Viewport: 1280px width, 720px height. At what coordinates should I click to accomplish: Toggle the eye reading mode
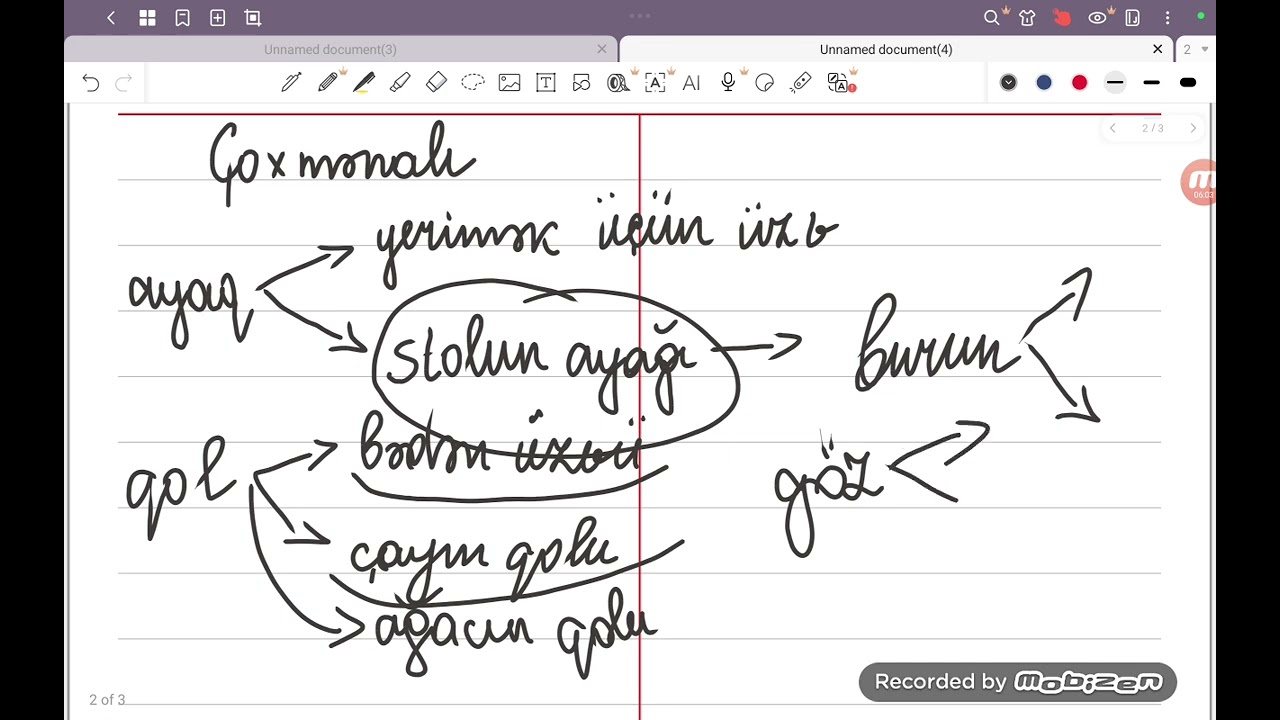1098,18
